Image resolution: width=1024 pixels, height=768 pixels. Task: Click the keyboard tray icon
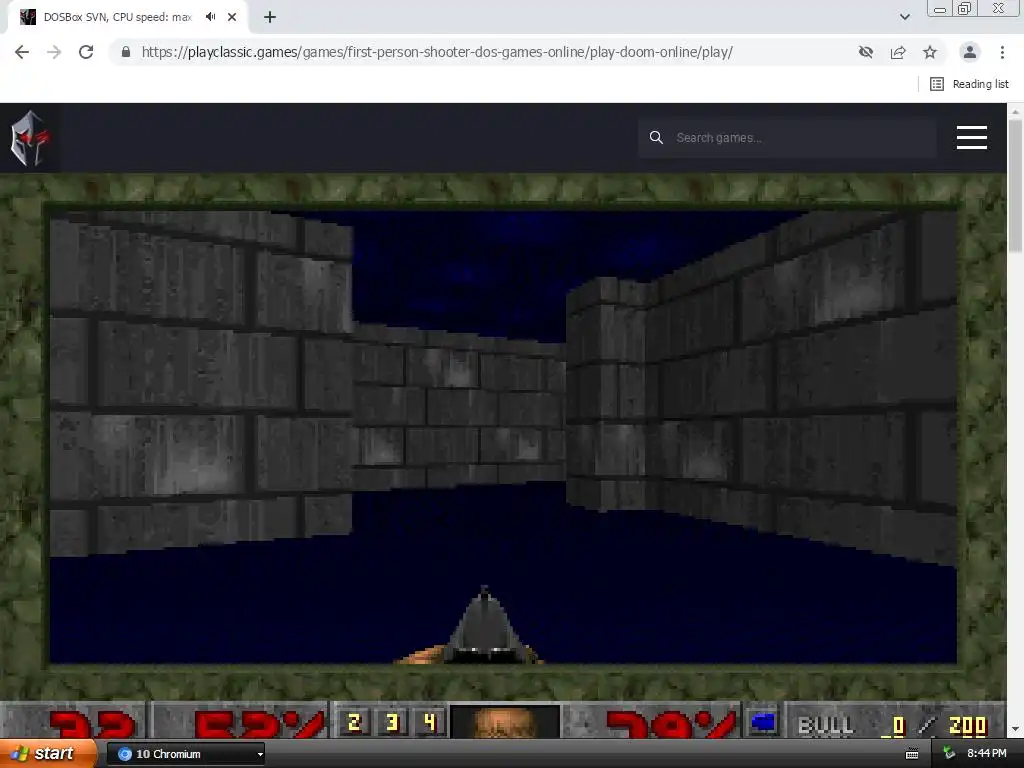(x=912, y=754)
